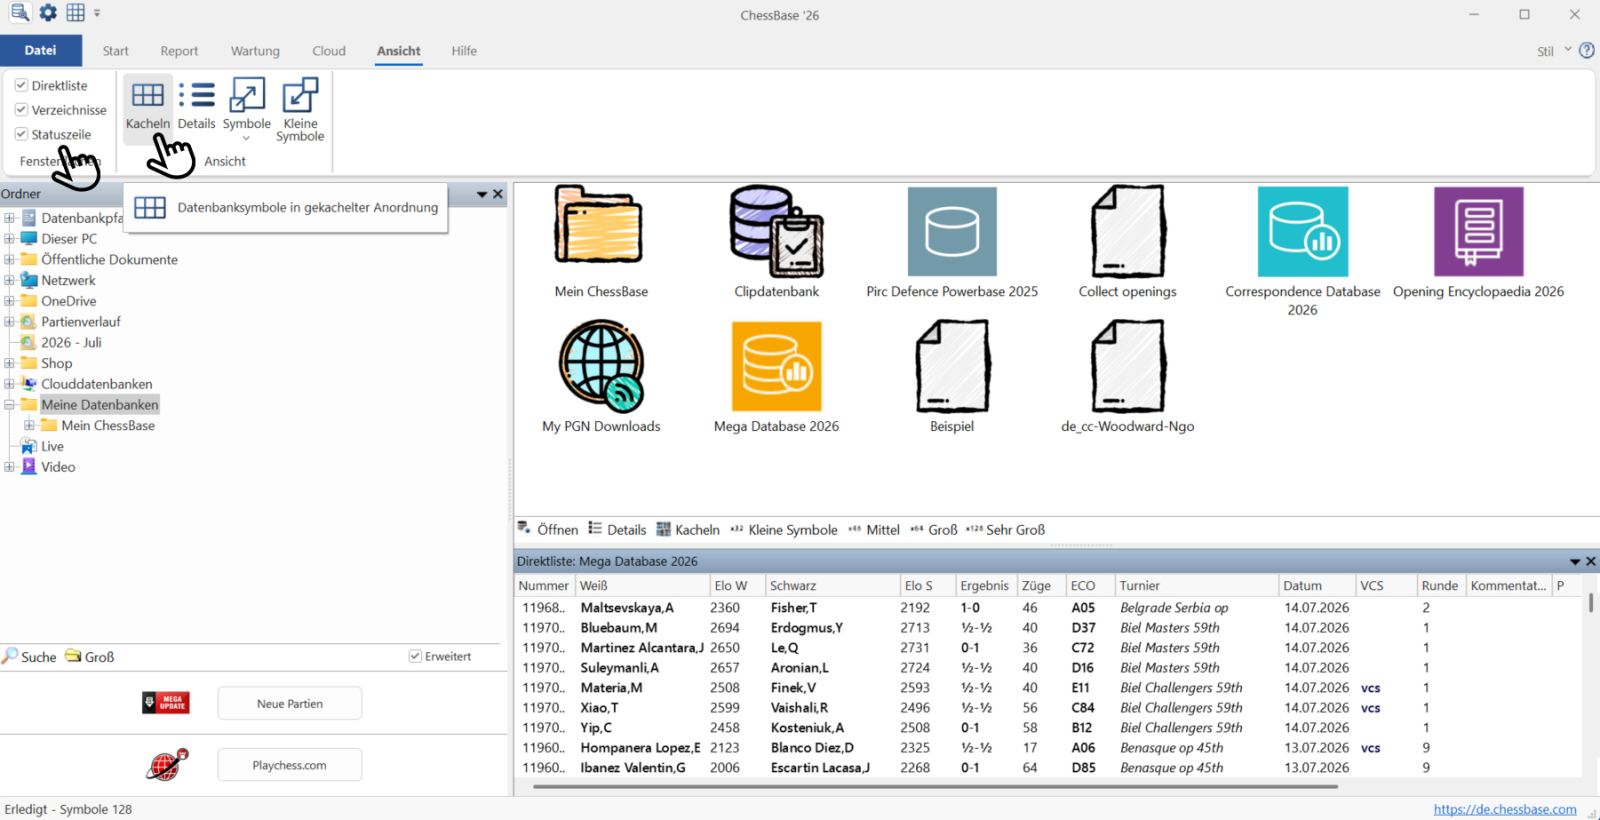The image size is (1600, 820).
Task: Open the Stil dropdown
Action: 1554,51
